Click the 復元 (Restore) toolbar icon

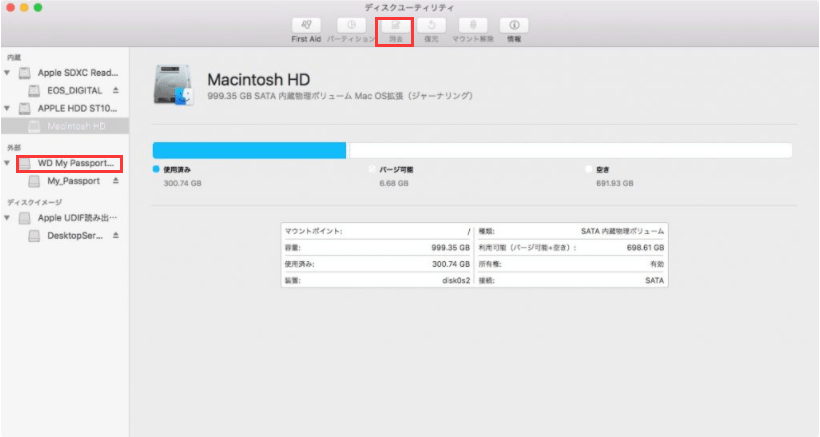(431, 25)
